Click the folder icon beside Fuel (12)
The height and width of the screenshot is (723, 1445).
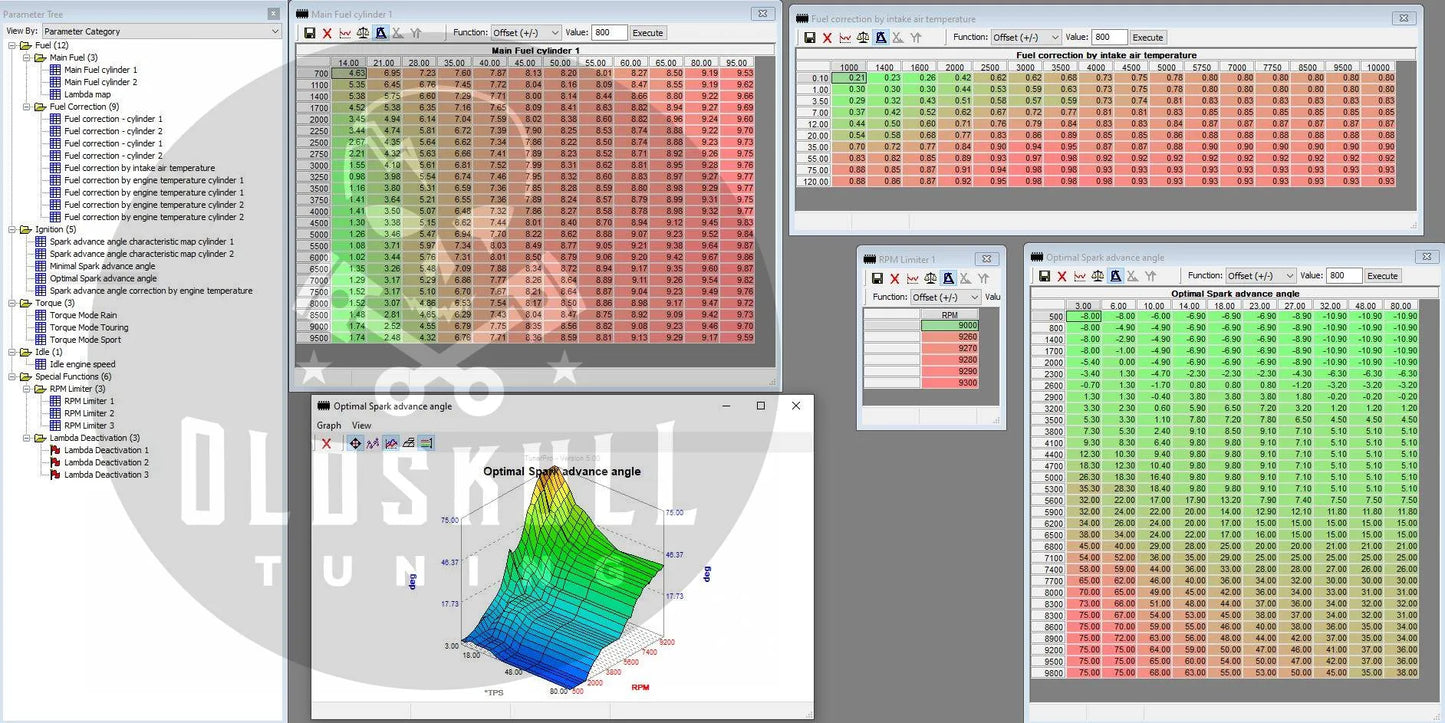click(x=26, y=46)
